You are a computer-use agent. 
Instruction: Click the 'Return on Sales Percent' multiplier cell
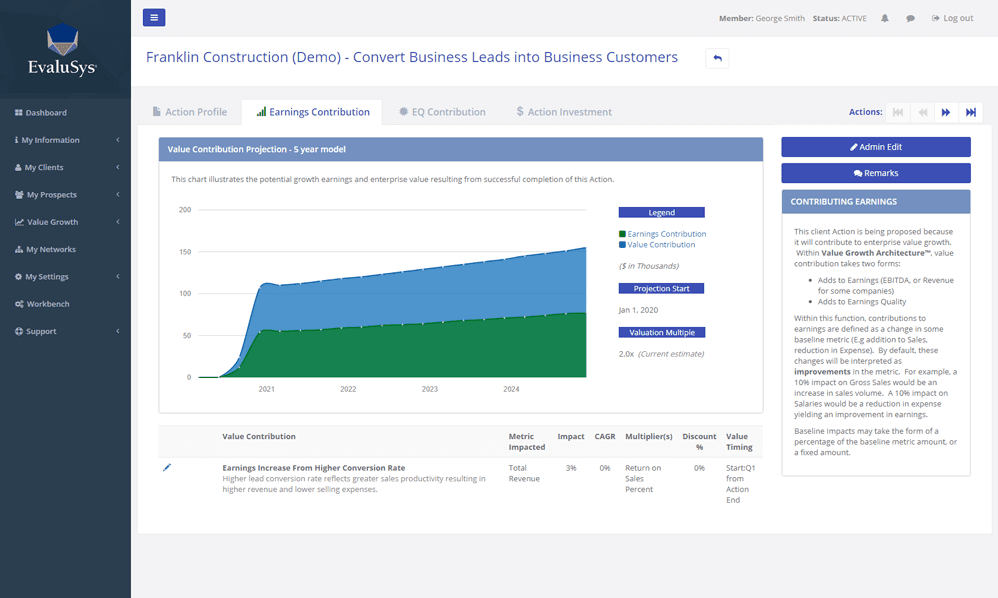tap(643, 478)
